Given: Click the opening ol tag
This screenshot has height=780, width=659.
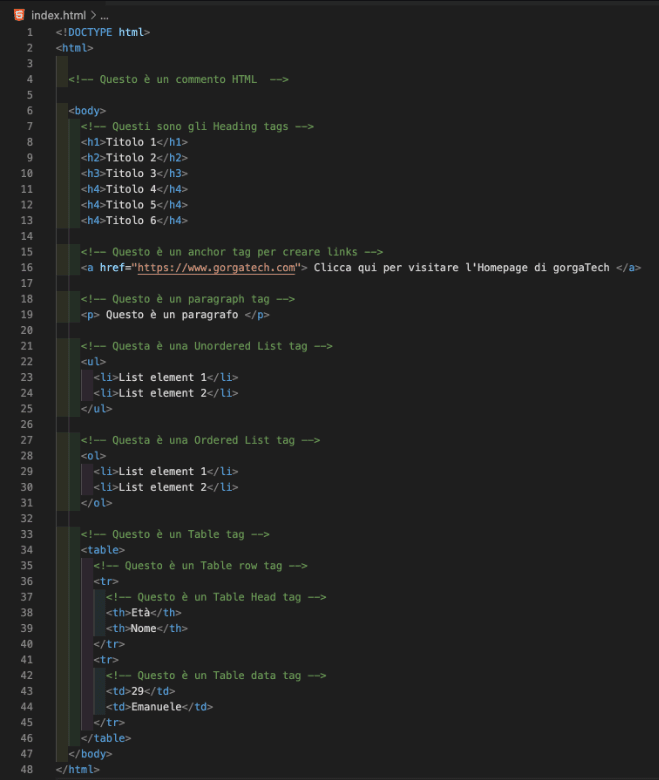Looking at the screenshot, I should coord(94,456).
